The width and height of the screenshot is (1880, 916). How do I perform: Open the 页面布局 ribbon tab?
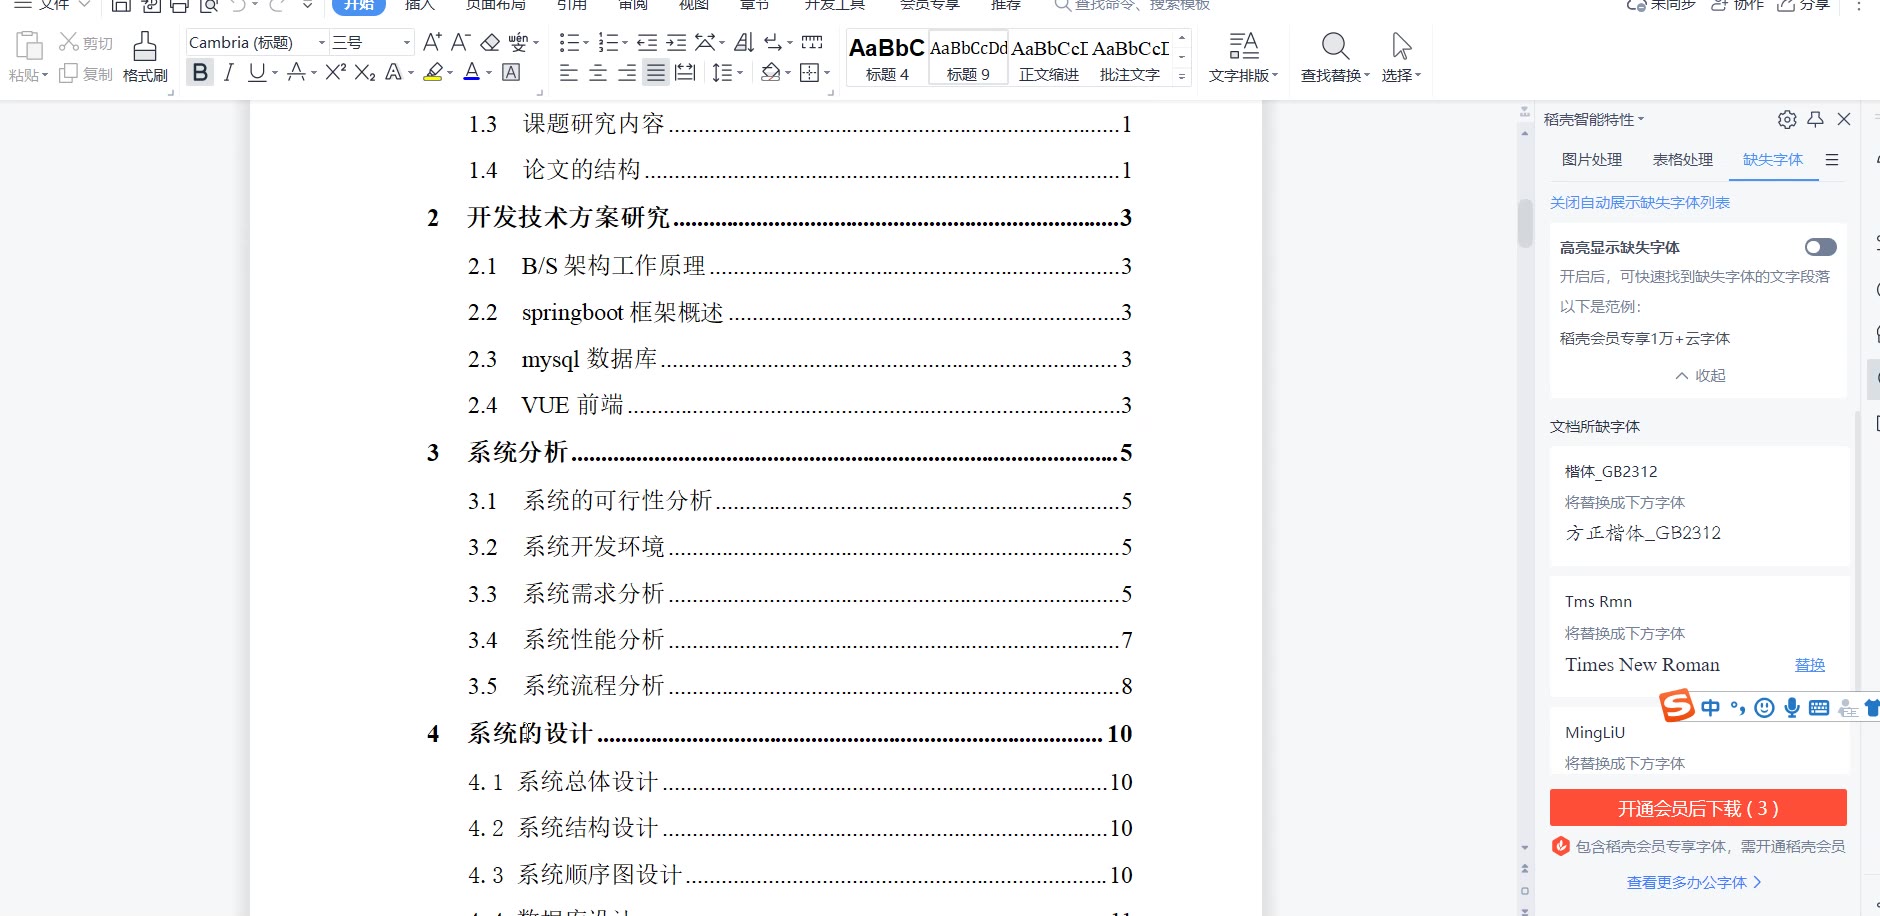(x=496, y=5)
